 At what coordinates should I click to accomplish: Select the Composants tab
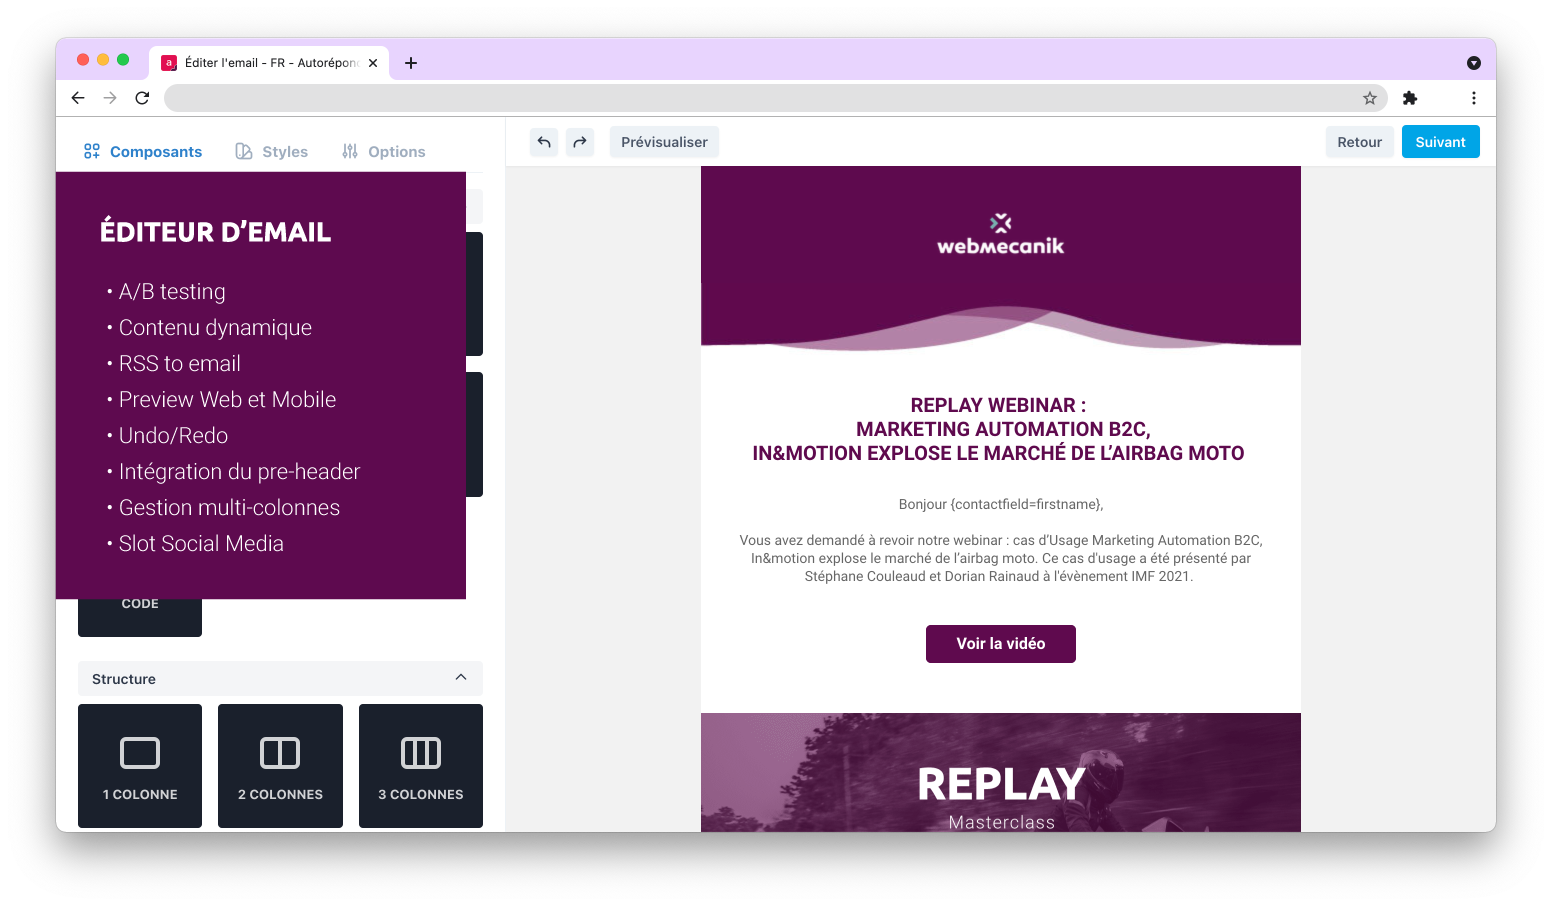tap(143, 152)
